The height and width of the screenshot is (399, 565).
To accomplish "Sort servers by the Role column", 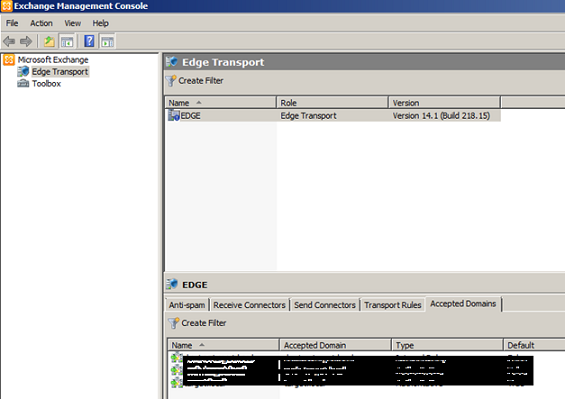I will (332, 103).
